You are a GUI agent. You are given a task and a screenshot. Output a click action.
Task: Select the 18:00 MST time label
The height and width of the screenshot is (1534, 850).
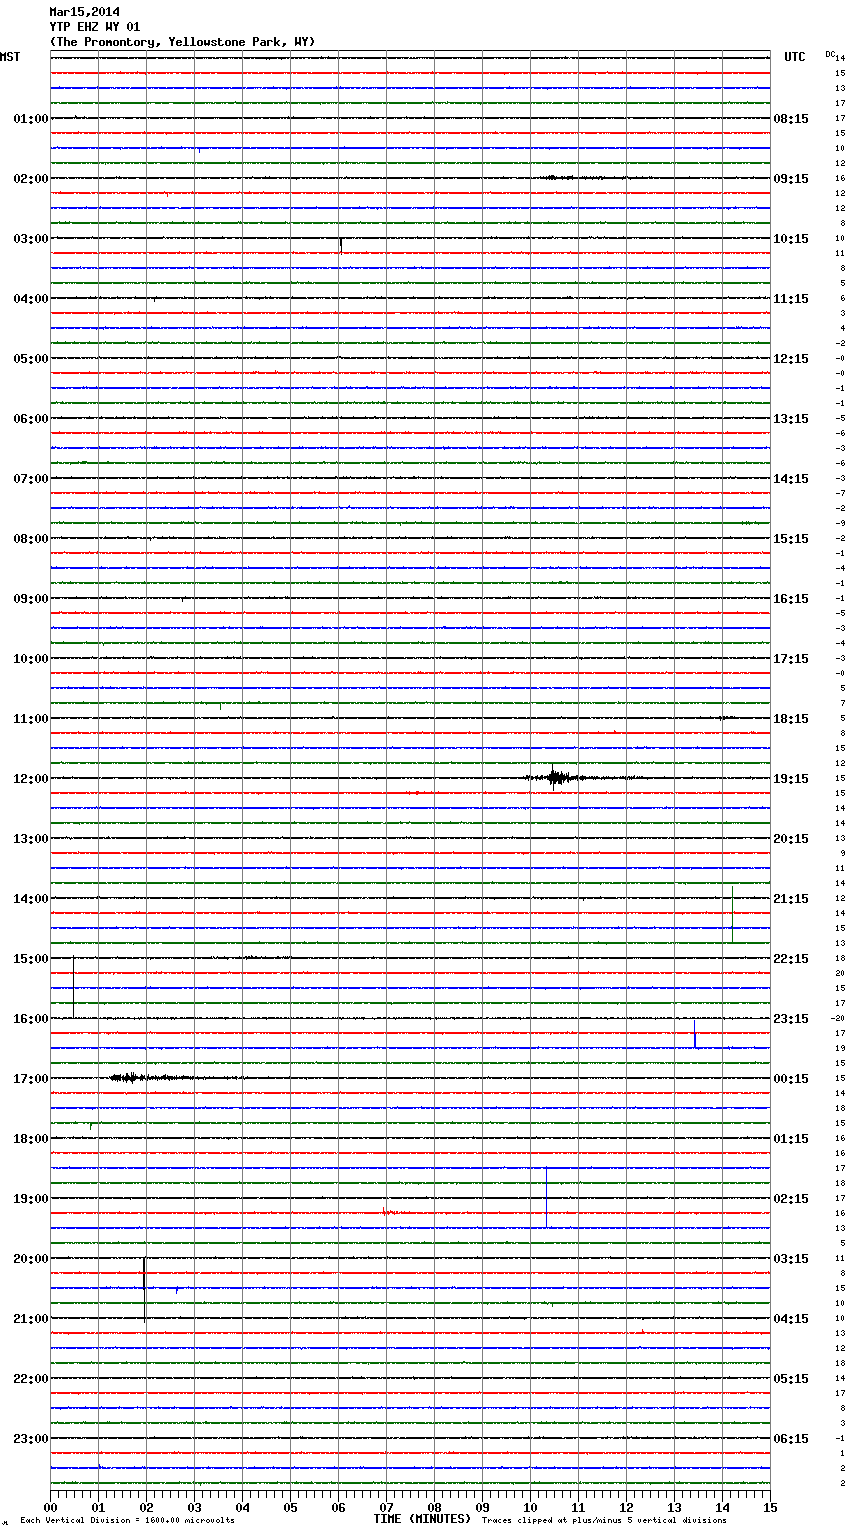(x=30, y=1139)
